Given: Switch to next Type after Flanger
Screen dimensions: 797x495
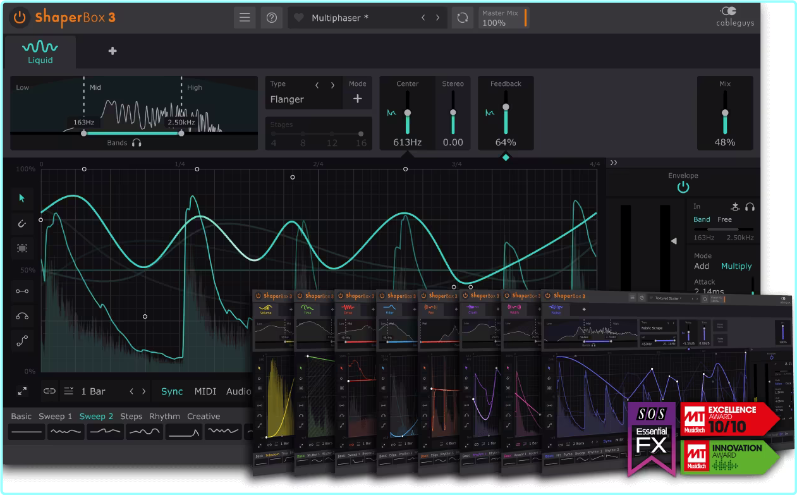Looking at the screenshot, I should [334, 85].
